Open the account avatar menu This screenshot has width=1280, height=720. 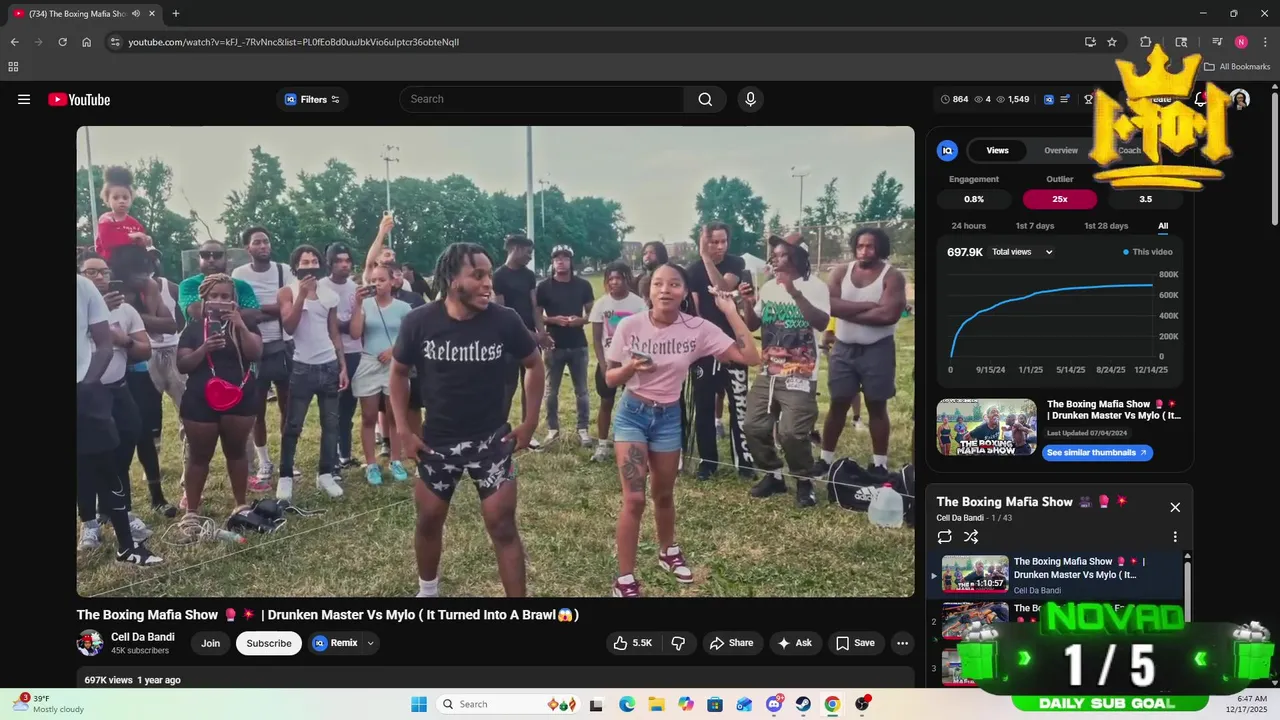pos(1239,99)
